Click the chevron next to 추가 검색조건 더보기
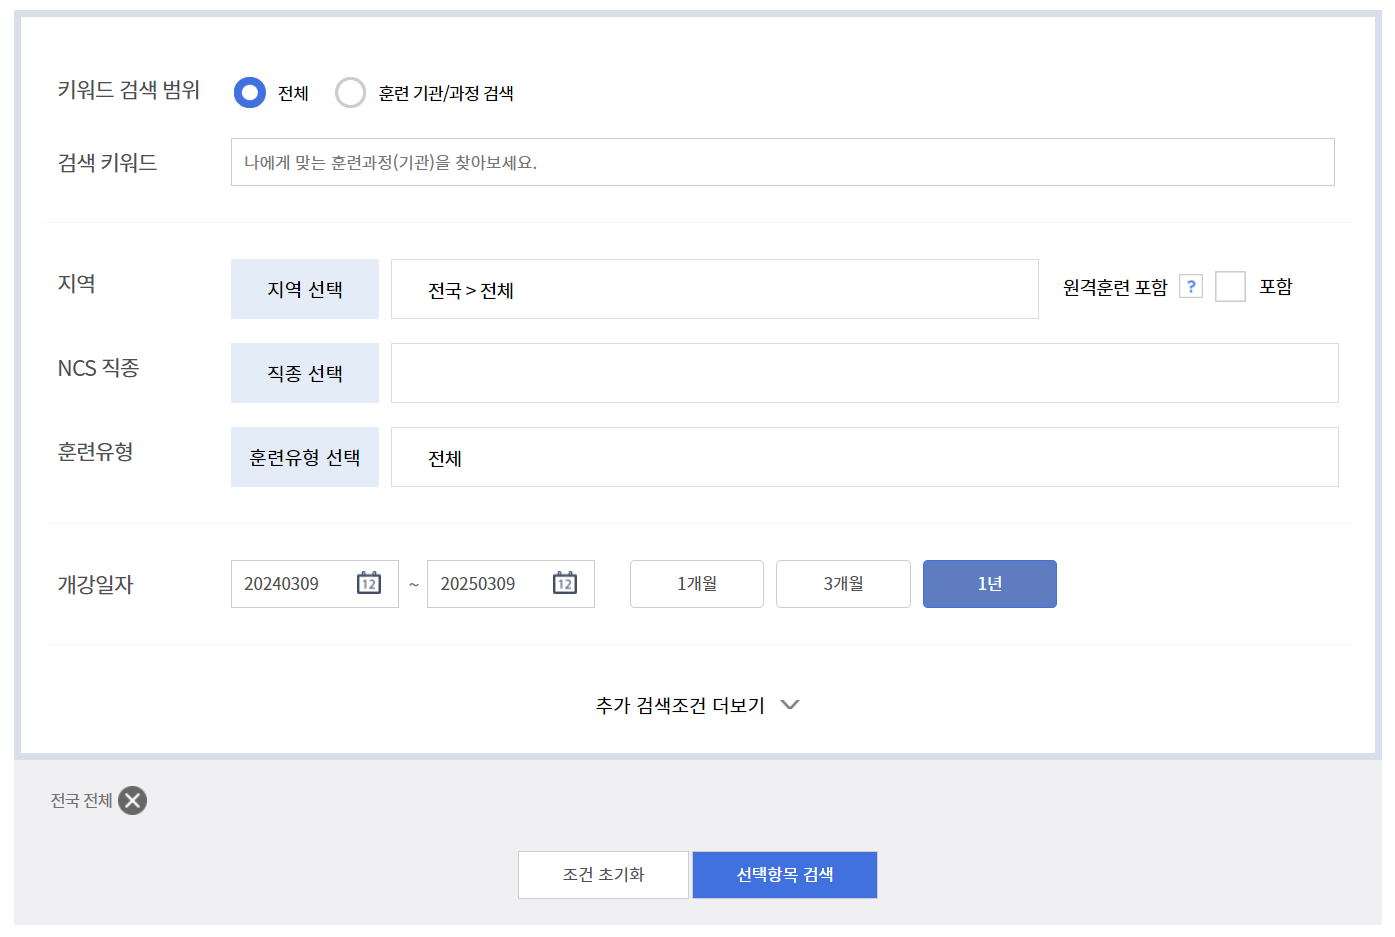This screenshot has height=937, width=1395. coord(790,705)
